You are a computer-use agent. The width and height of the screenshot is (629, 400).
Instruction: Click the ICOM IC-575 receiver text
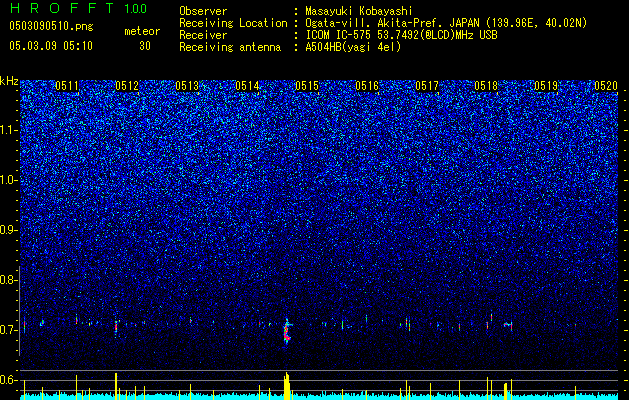pyautogui.click(x=401, y=35)
